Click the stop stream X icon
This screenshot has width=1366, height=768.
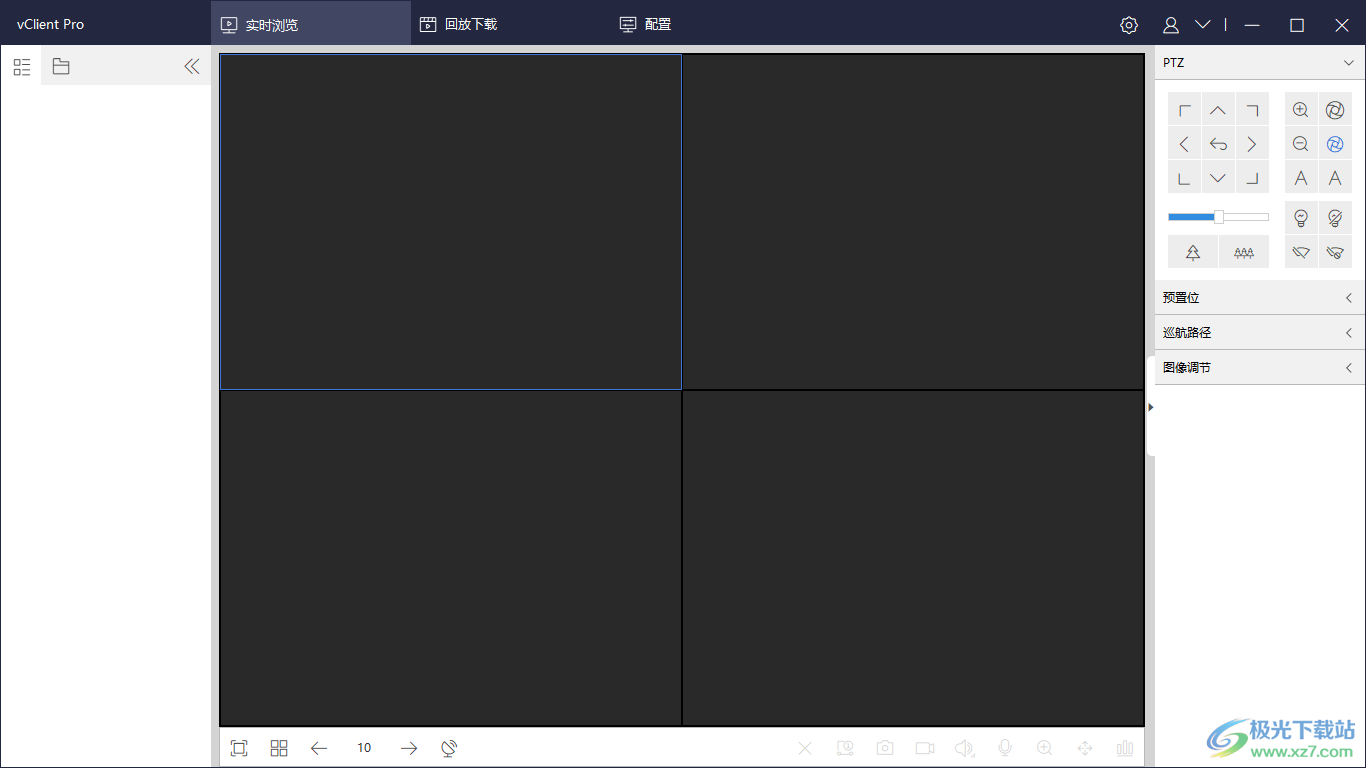(x=805, y=748)
